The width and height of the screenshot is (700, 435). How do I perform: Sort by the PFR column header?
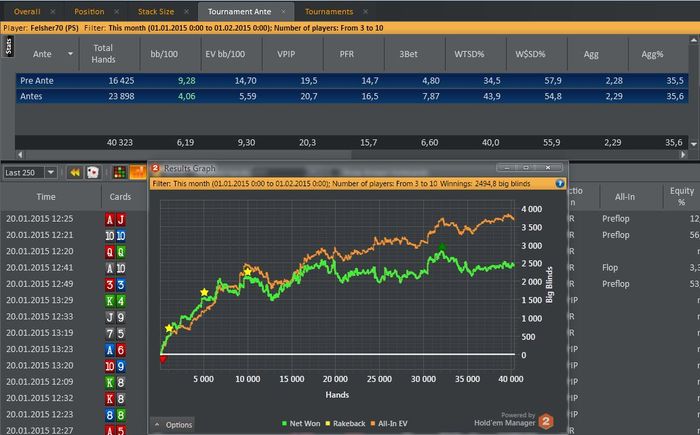tap(347, 54)
